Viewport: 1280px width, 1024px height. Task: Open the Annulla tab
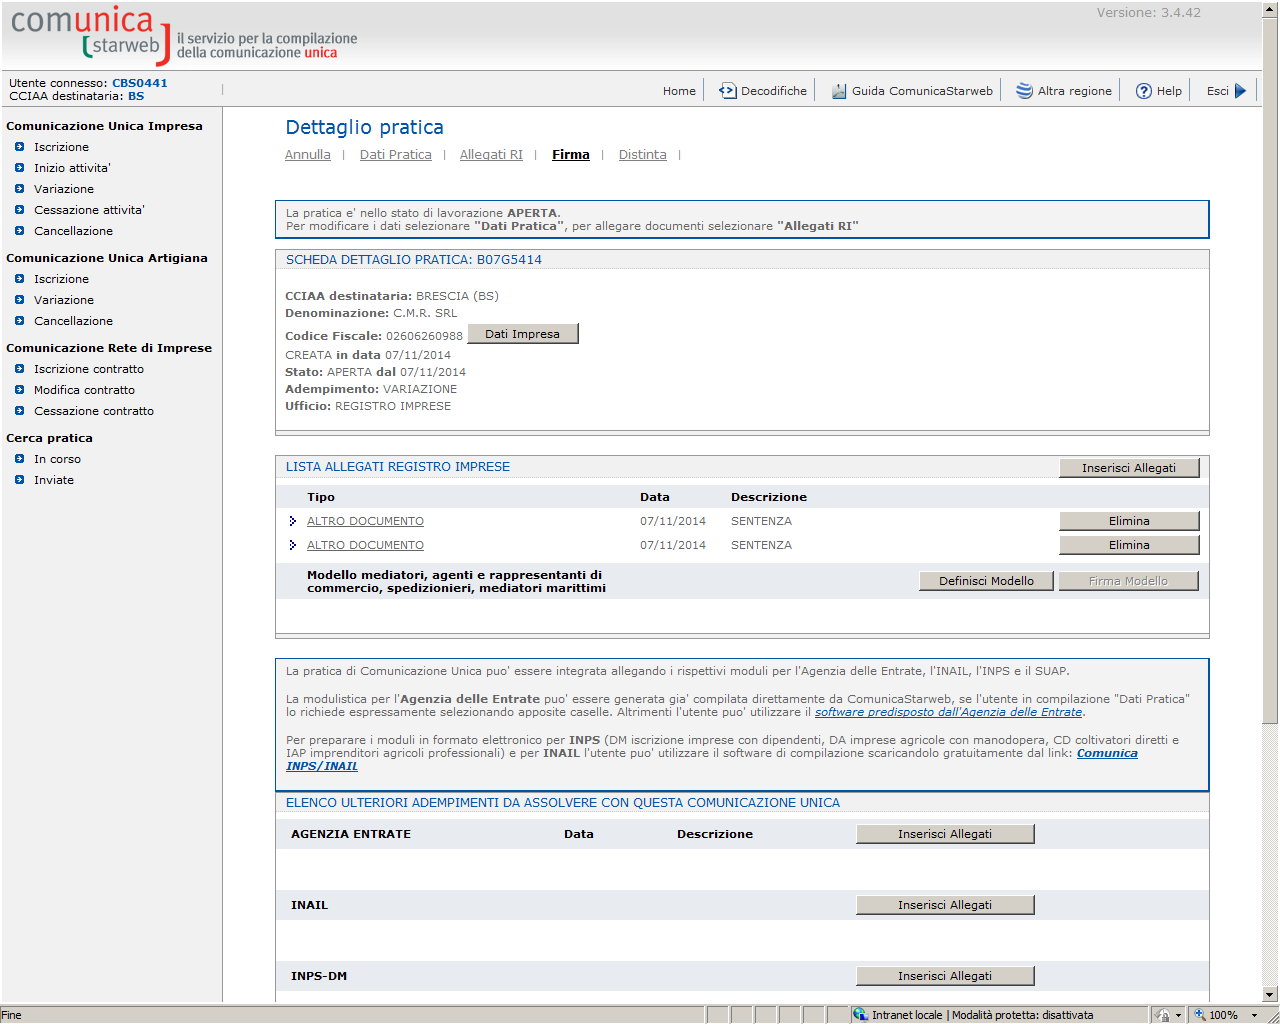click(308, 155)
